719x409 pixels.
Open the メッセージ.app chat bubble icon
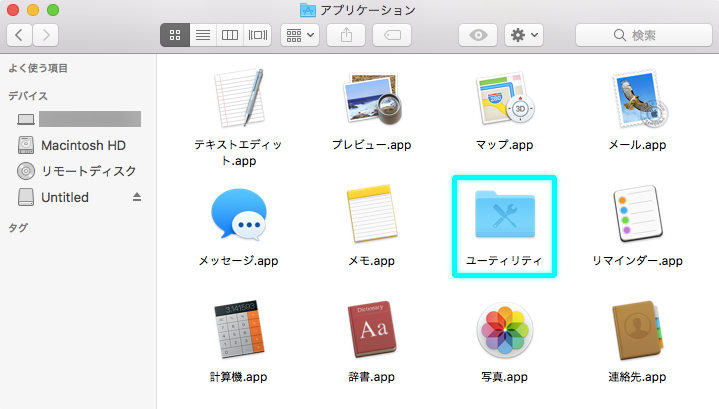click(239, 214)
